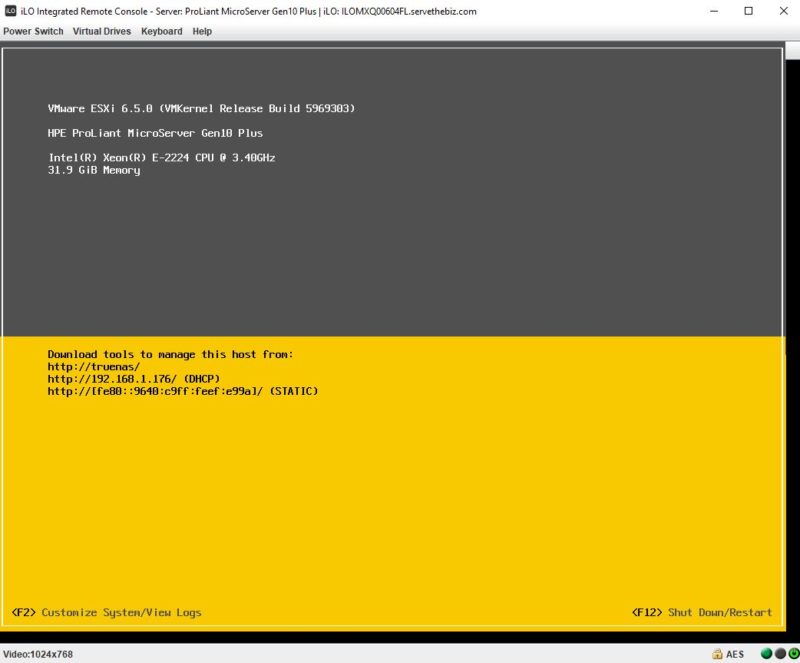The height and width of the screenshot is (663, 800).
Task: Click the F2 Customize System/View Logs option
Action: click(x=106, y=612)
